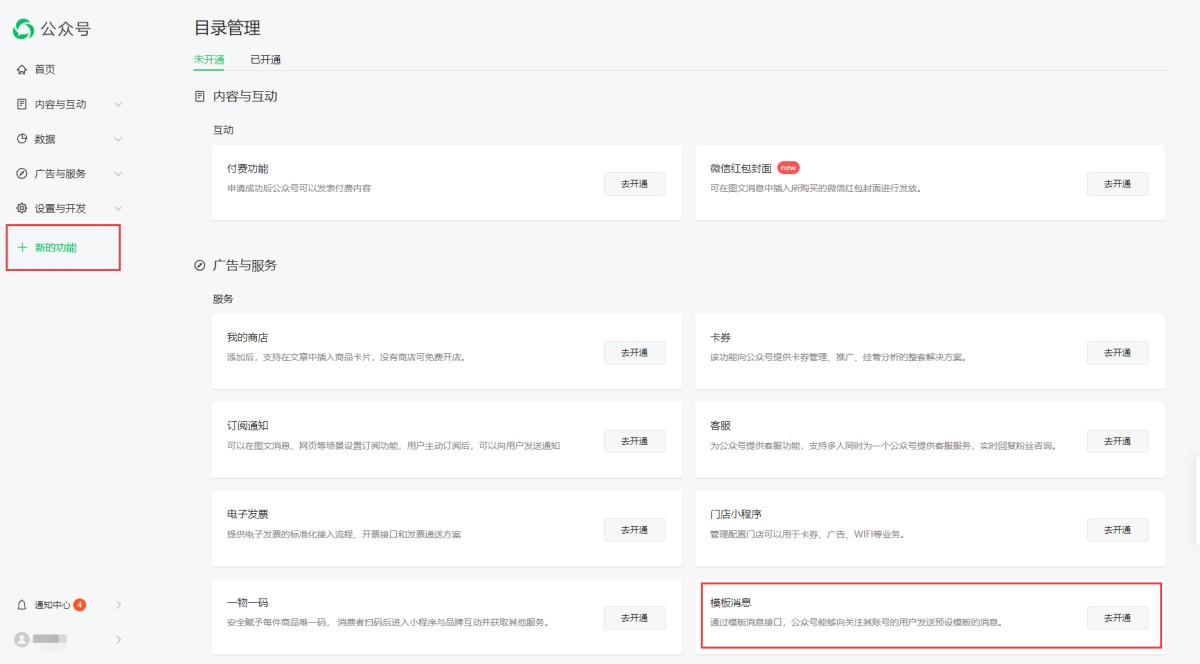Click 去开通 for 模板消息
This screenshot has width=1200, height=664.
[x=1117, y=618]
